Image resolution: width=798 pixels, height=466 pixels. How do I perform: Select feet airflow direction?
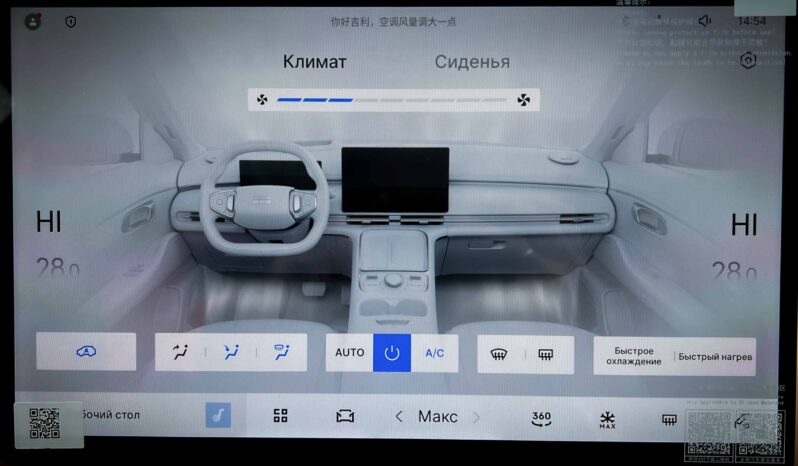coord(281,352)
